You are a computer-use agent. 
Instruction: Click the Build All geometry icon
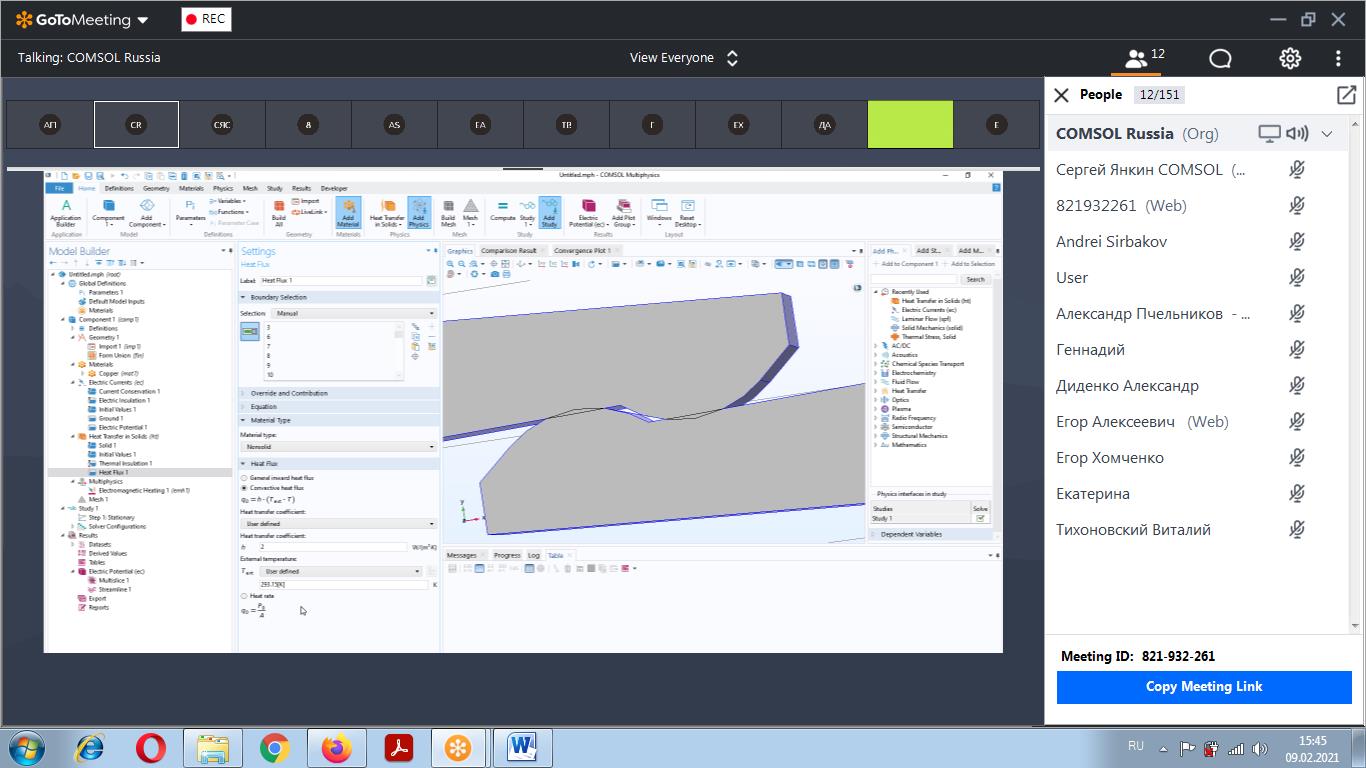(x=278, y=212)
